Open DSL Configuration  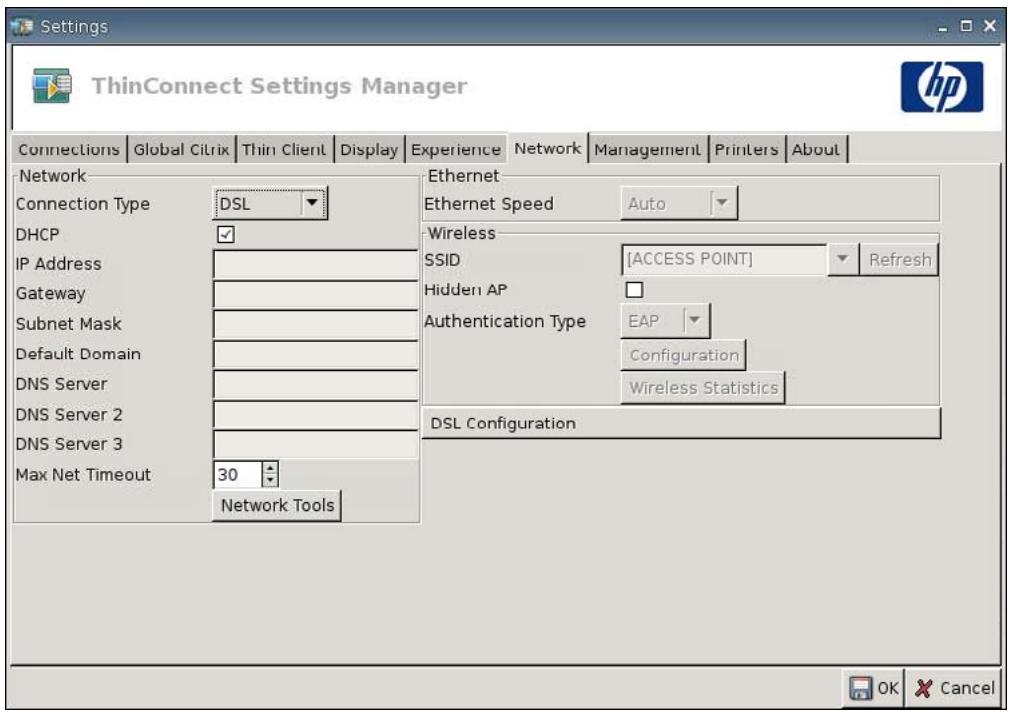pyautogui.click(x=681, y=424)
